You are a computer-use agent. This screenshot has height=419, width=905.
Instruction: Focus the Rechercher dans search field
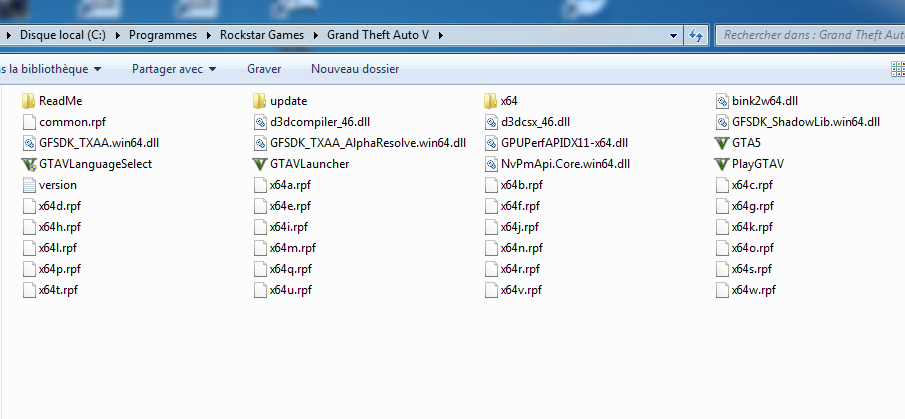810,35
